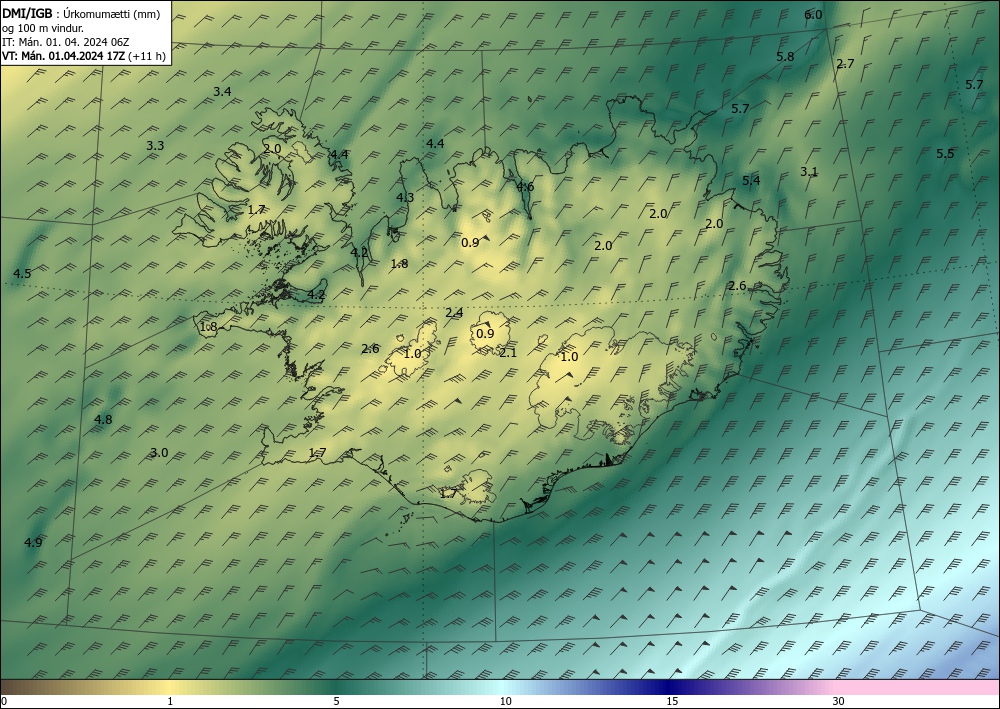The width and height of the screenshot is (1000, 709).
Task: Click the "3.0" value on the map
Action: (x=159, y=453)
